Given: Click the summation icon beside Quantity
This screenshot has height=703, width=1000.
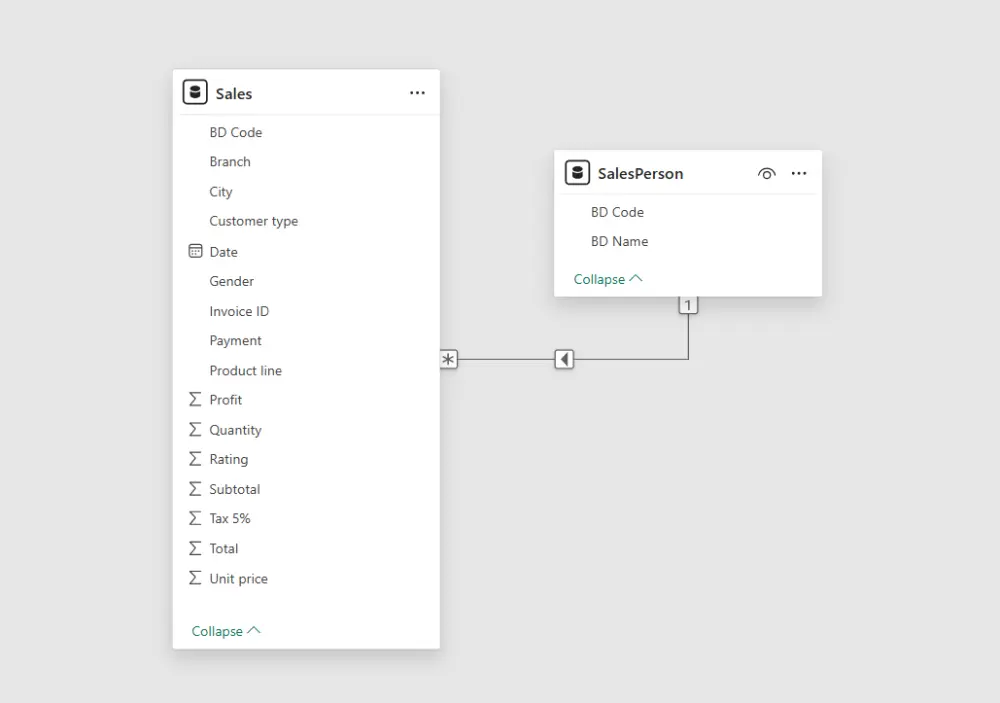Looking at the screenshot, I should pyautogui.click(x=193, y=429).
